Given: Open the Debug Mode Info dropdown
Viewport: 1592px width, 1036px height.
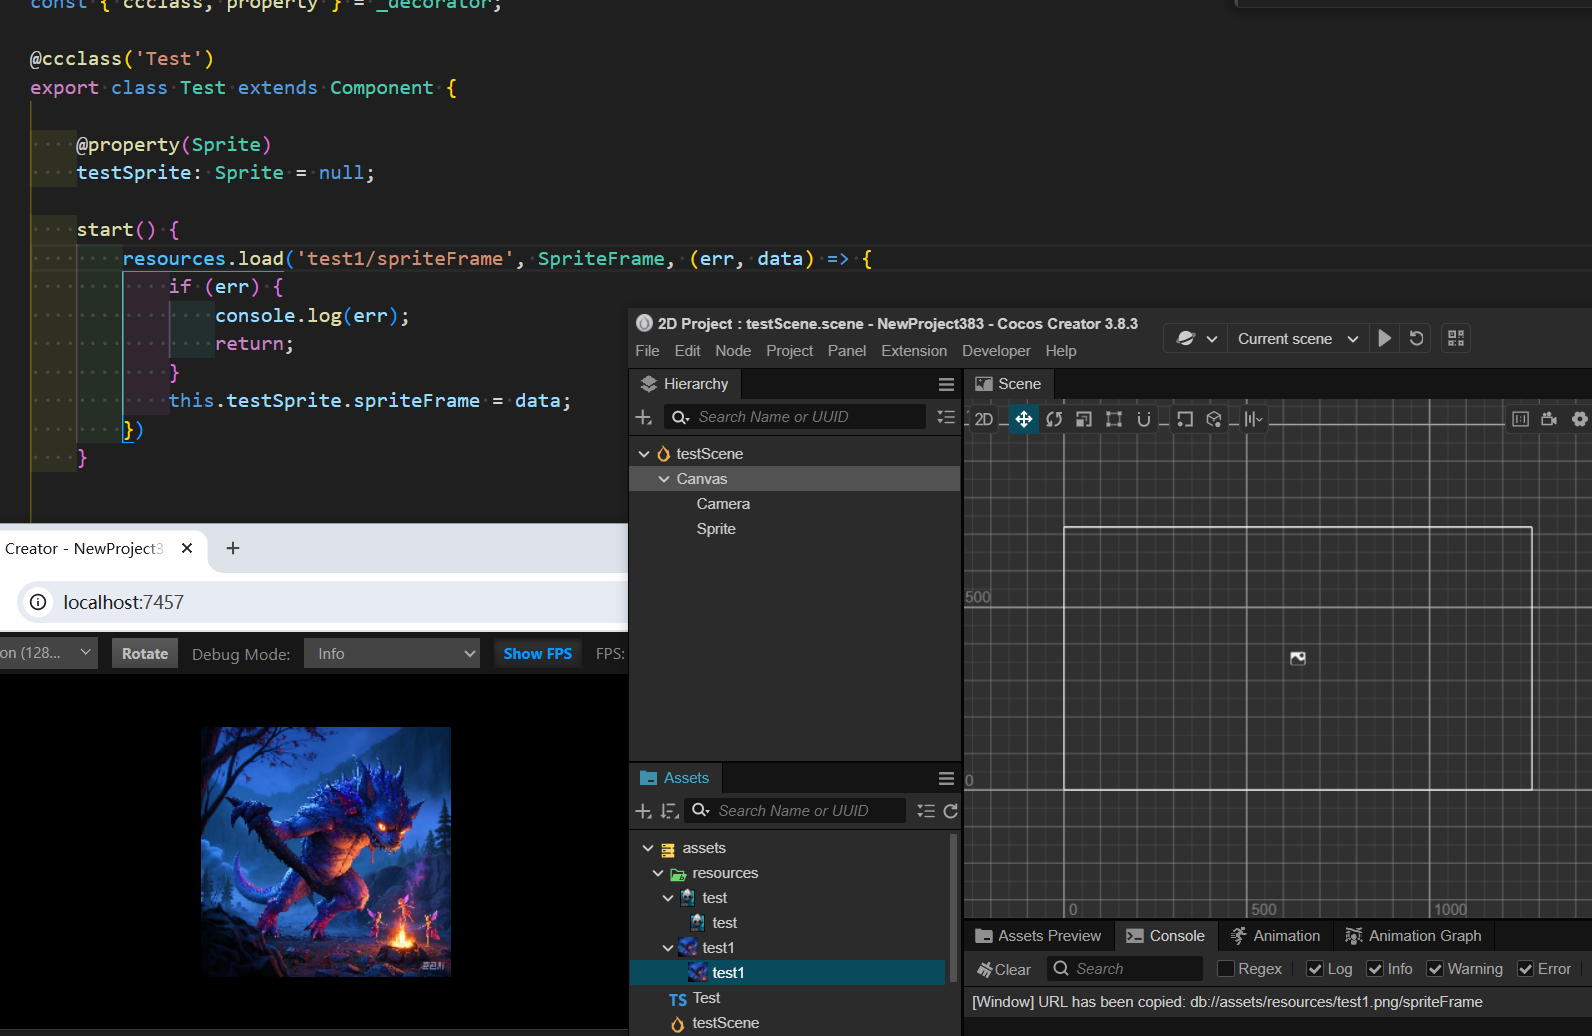Looking at the screenshot, I should pyautogui.click(x=392, y=654).
